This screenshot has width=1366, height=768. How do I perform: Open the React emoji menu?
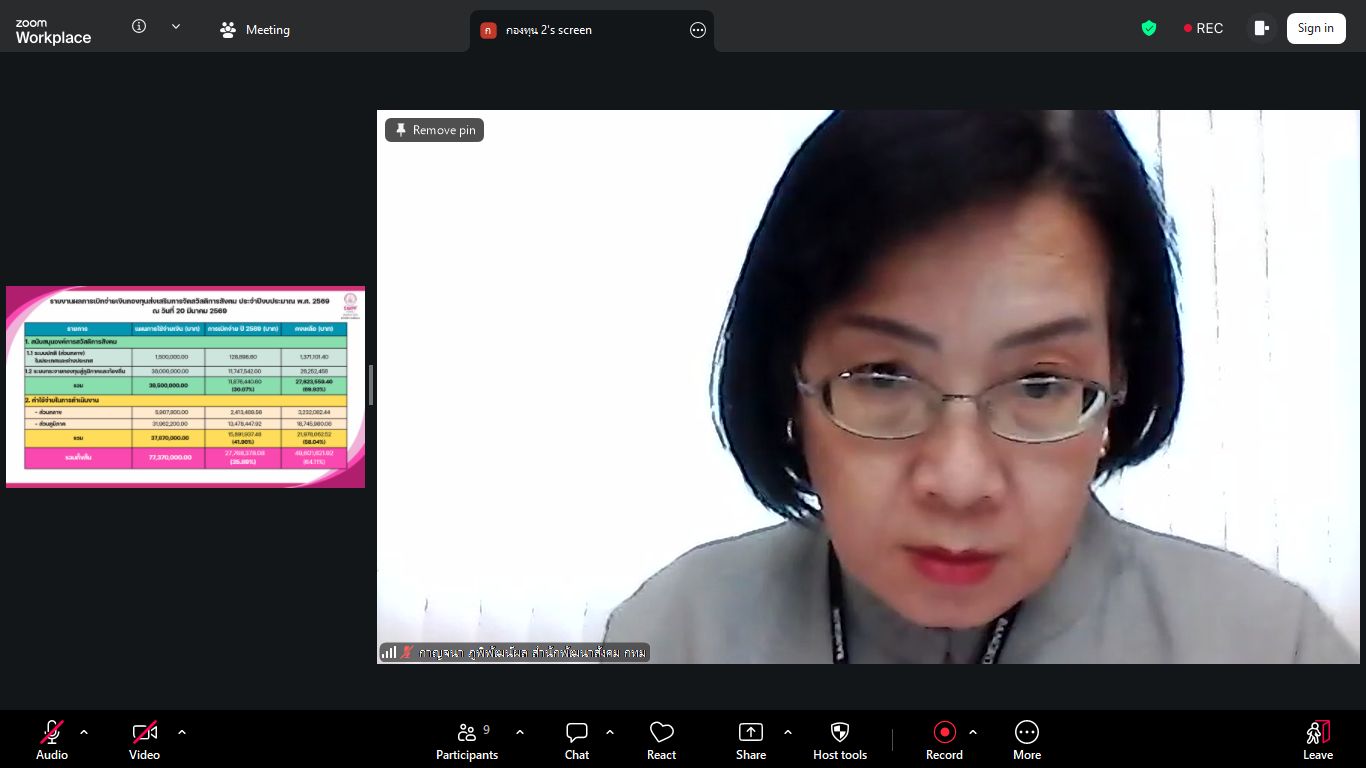661,741
